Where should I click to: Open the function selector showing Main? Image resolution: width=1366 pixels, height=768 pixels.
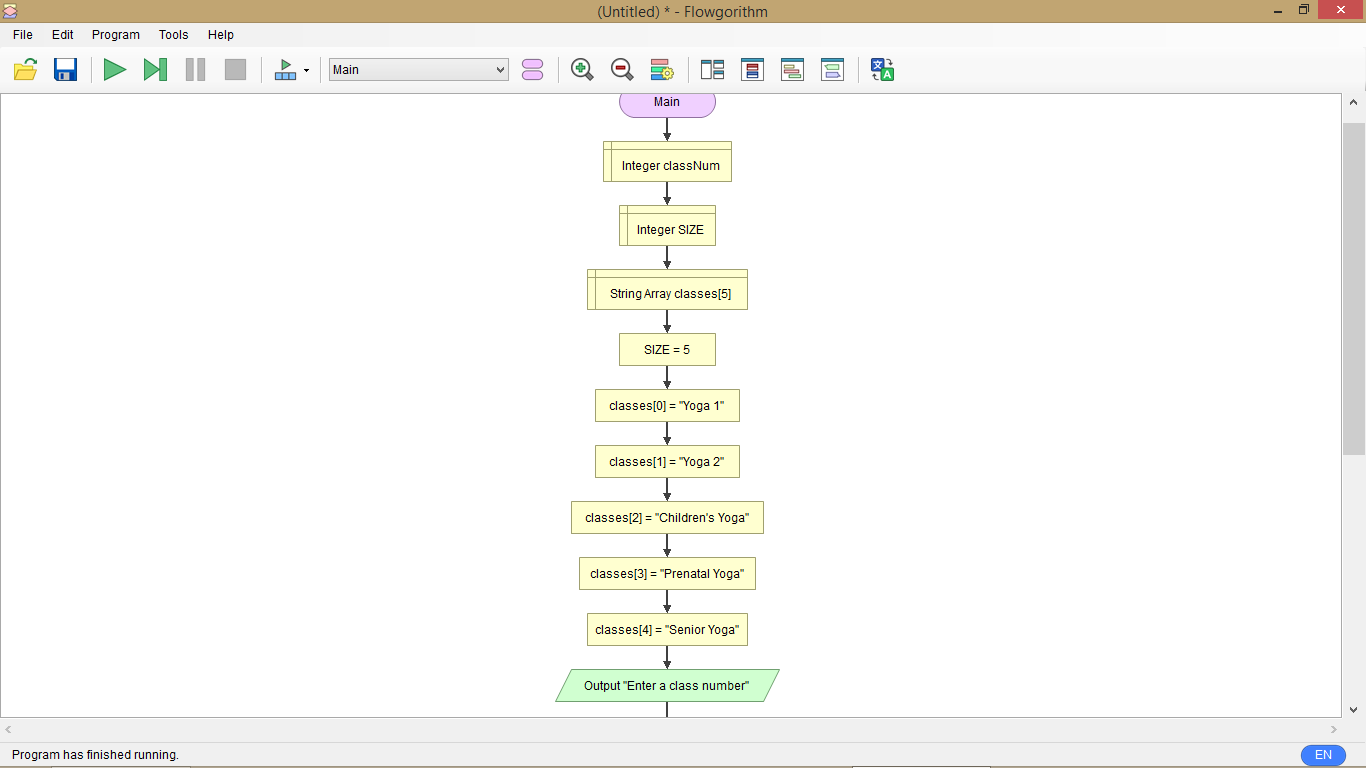(418, 69)
